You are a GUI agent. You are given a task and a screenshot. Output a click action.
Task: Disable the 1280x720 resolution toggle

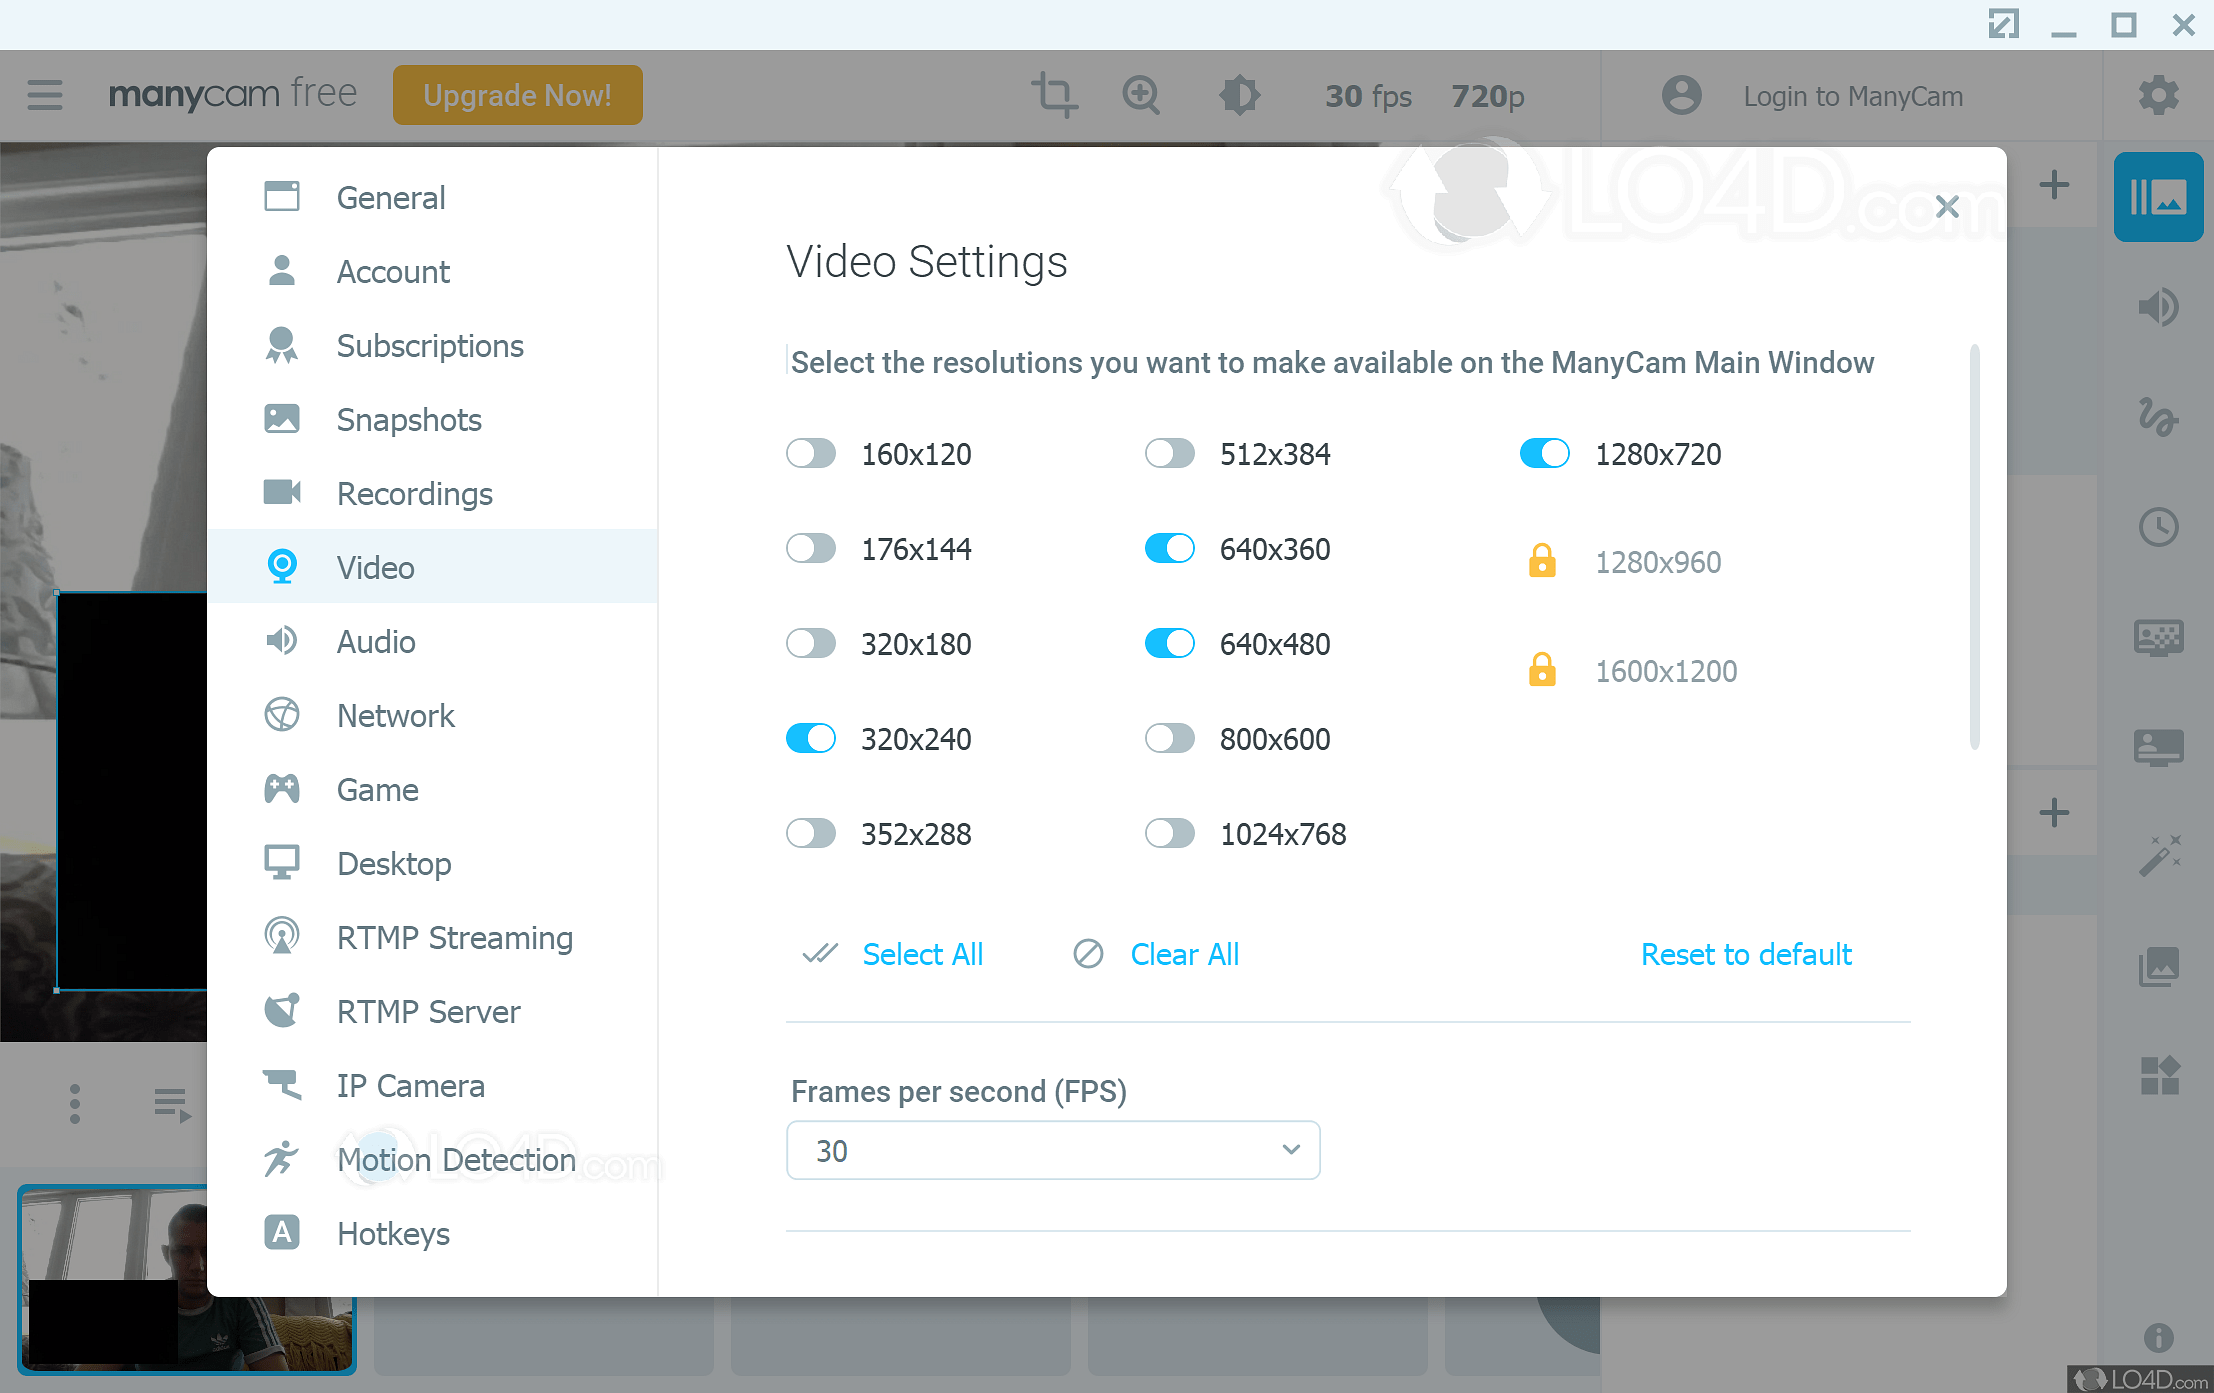tap(1544, 454)
